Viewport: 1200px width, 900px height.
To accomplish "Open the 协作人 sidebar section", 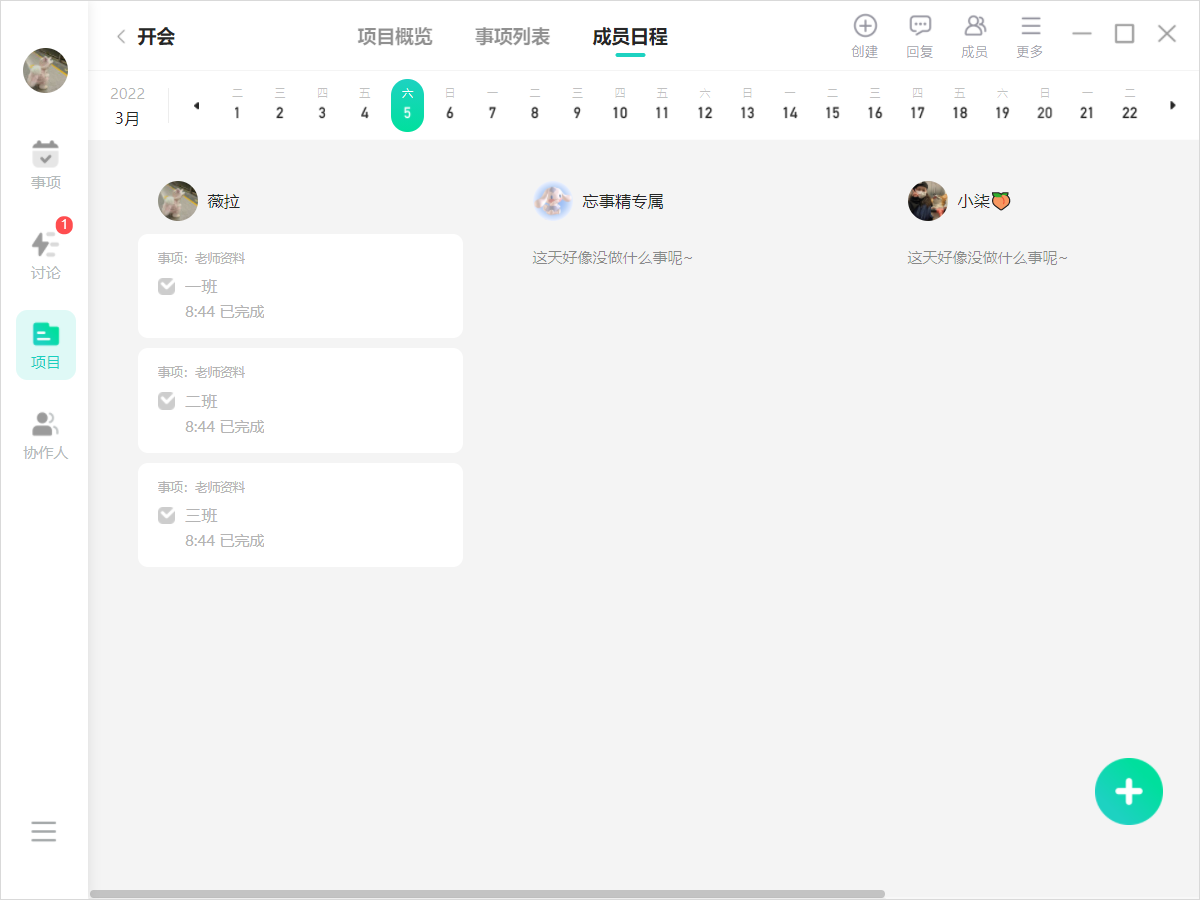I will (45, 435).
